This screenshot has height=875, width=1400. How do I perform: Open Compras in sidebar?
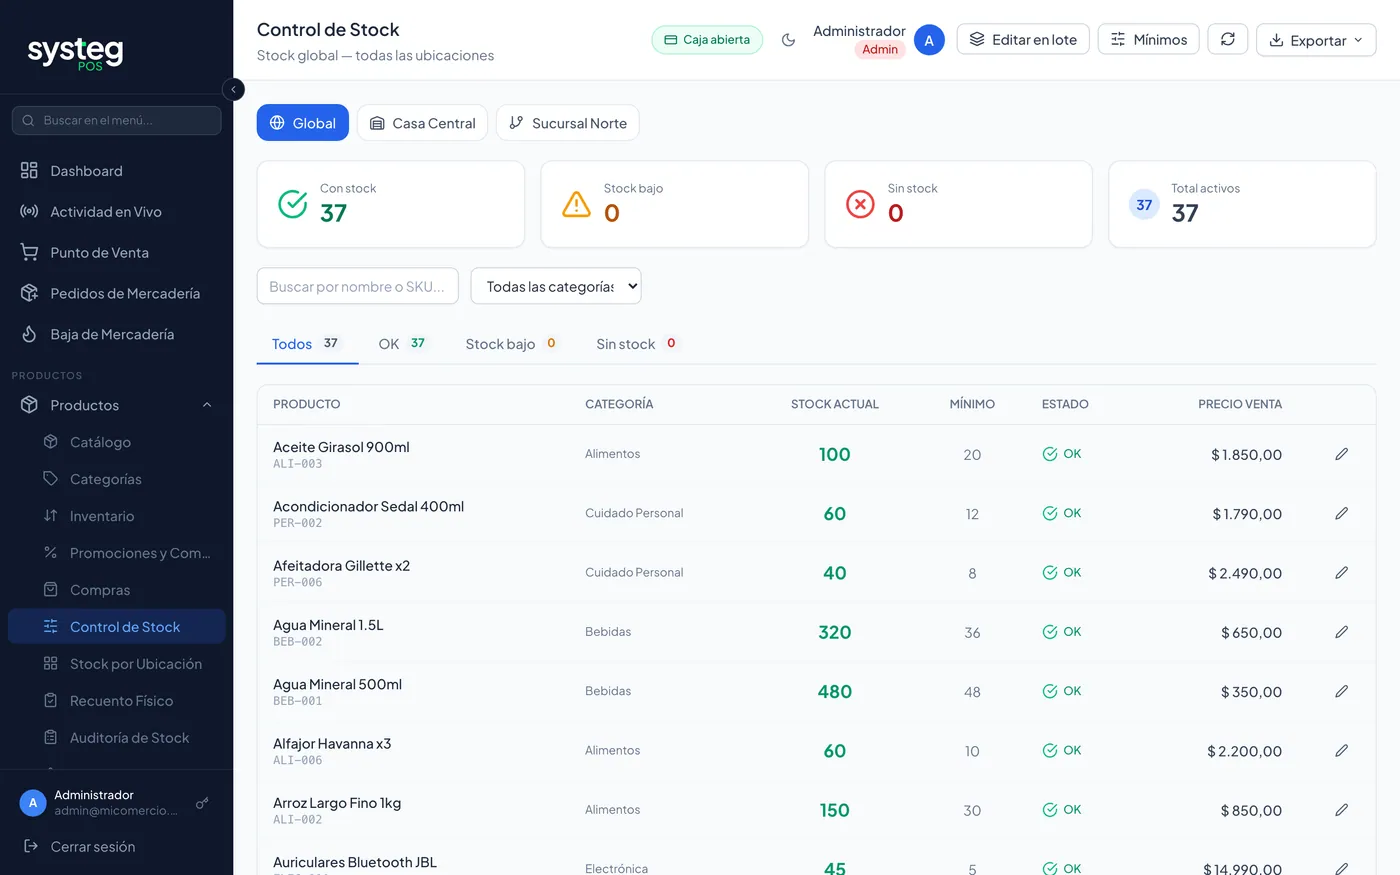pos(116,590)
